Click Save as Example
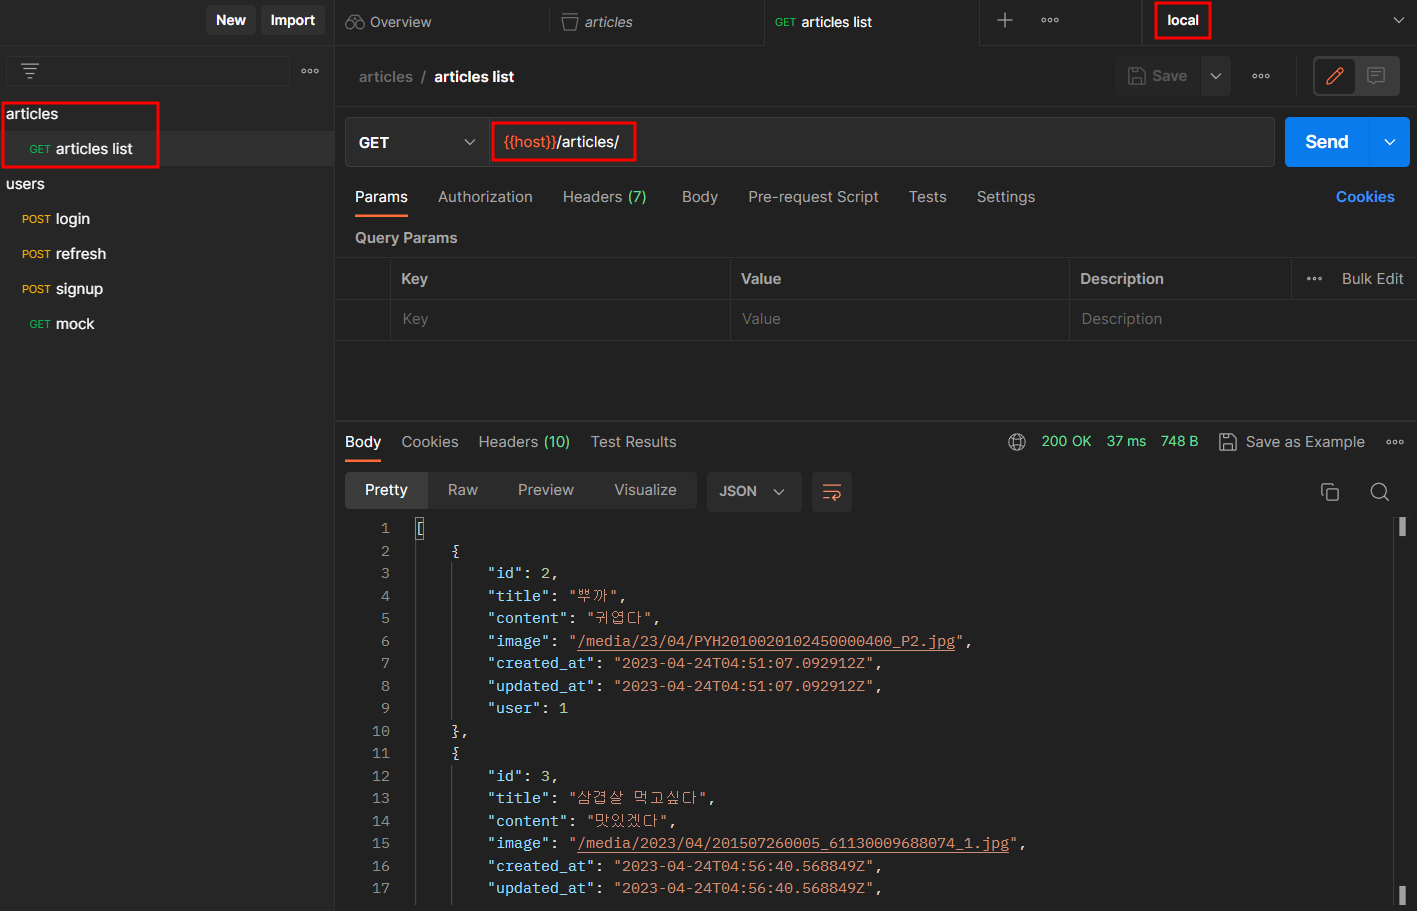Screen dimensions: 1417x911 tap(1292, 442)
